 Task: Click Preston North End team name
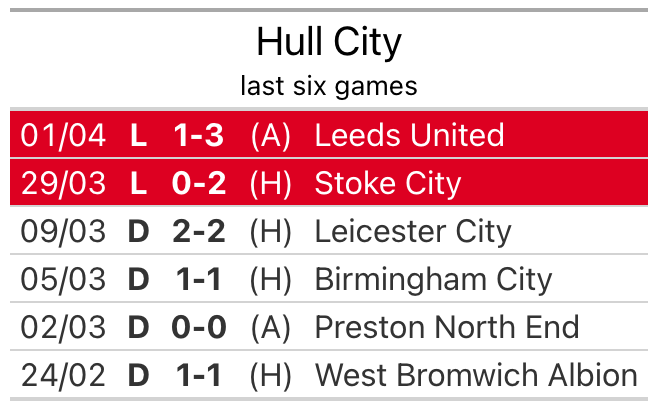tap(447, 327)
